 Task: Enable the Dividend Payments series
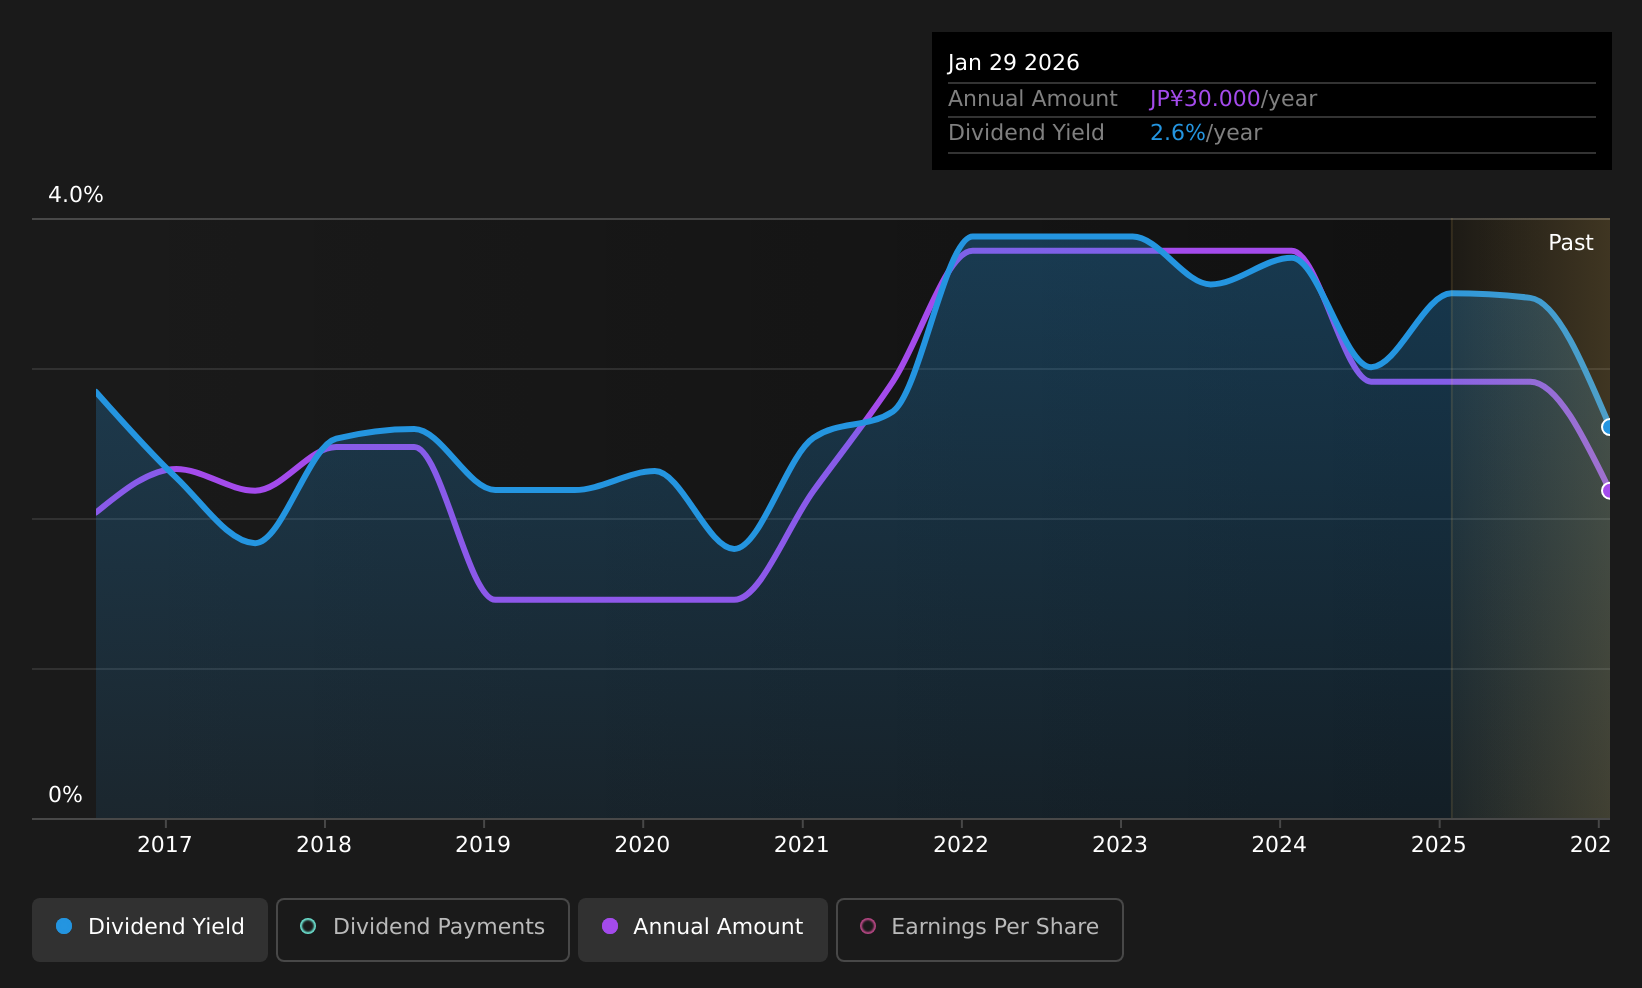coord(423,929)
